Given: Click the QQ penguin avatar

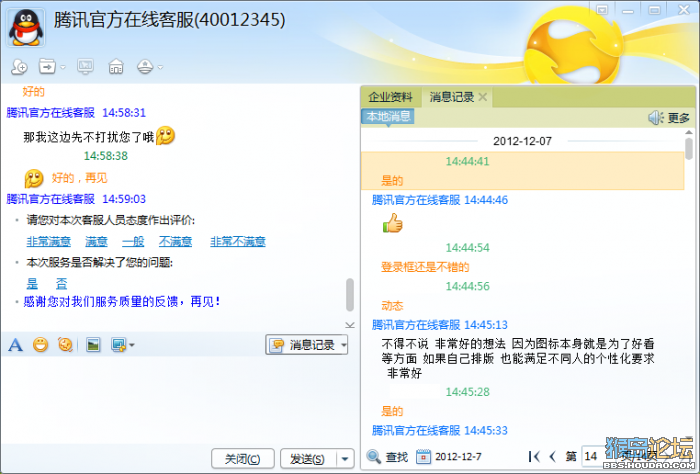Looking at the screenshot, I should (26, 28).
